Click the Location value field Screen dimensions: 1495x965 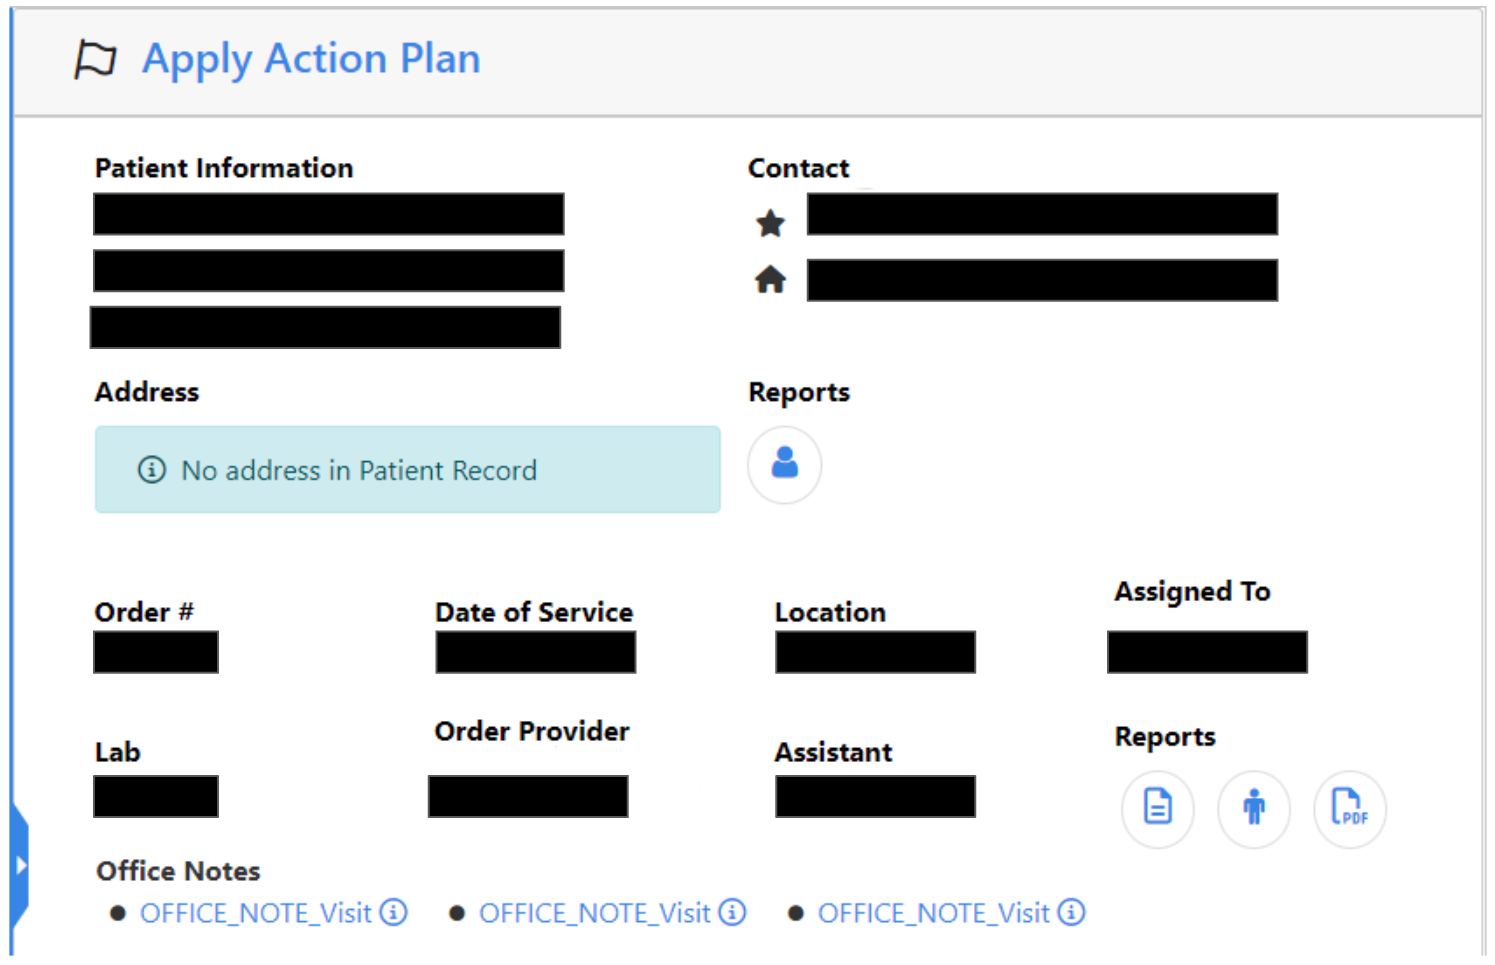point(874,651)
